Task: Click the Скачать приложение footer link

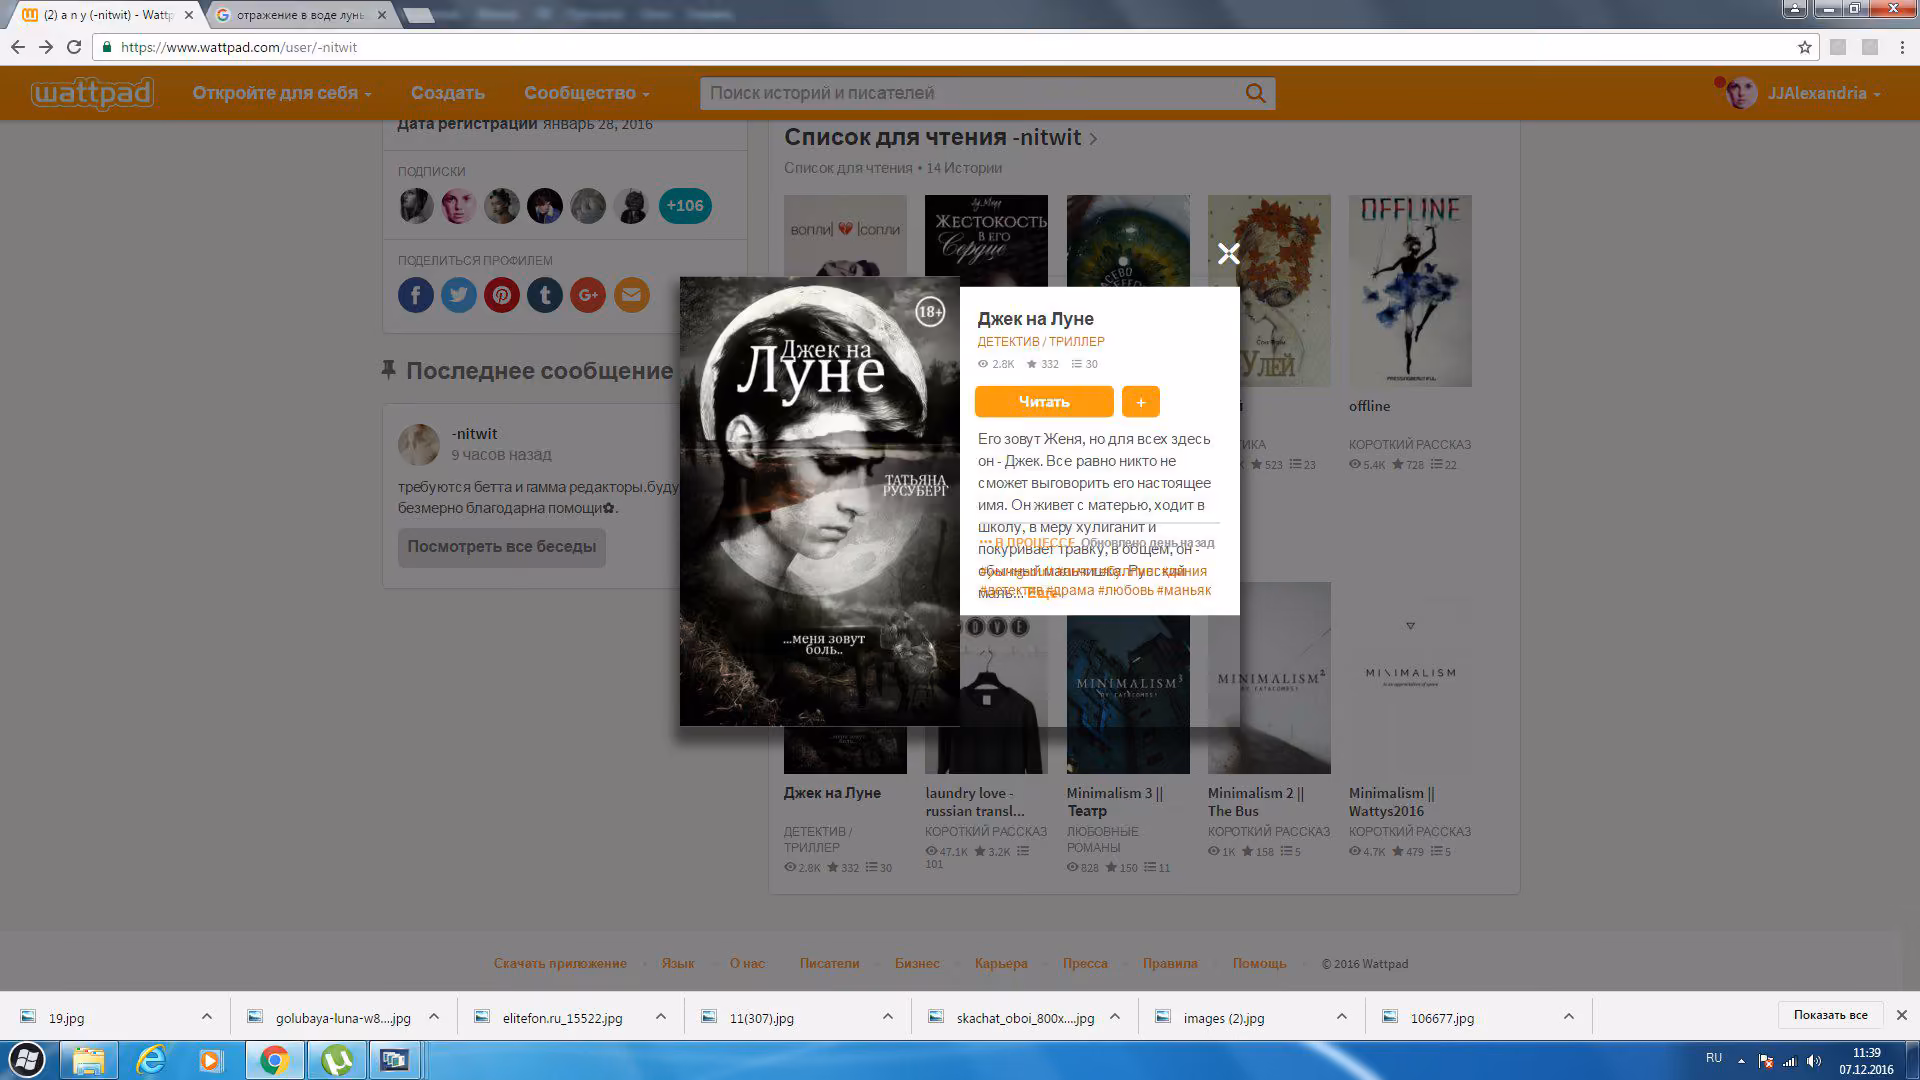Action: click(560, 964)
